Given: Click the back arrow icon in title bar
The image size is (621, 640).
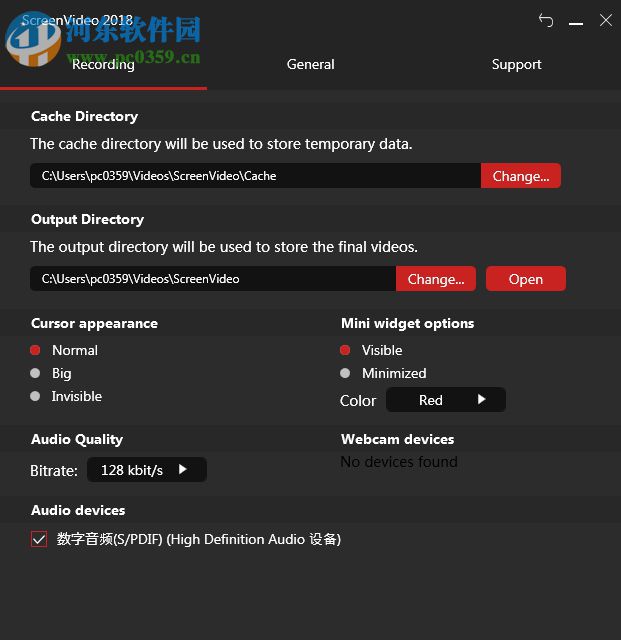Looking at the screenshot, I should 546,20.
